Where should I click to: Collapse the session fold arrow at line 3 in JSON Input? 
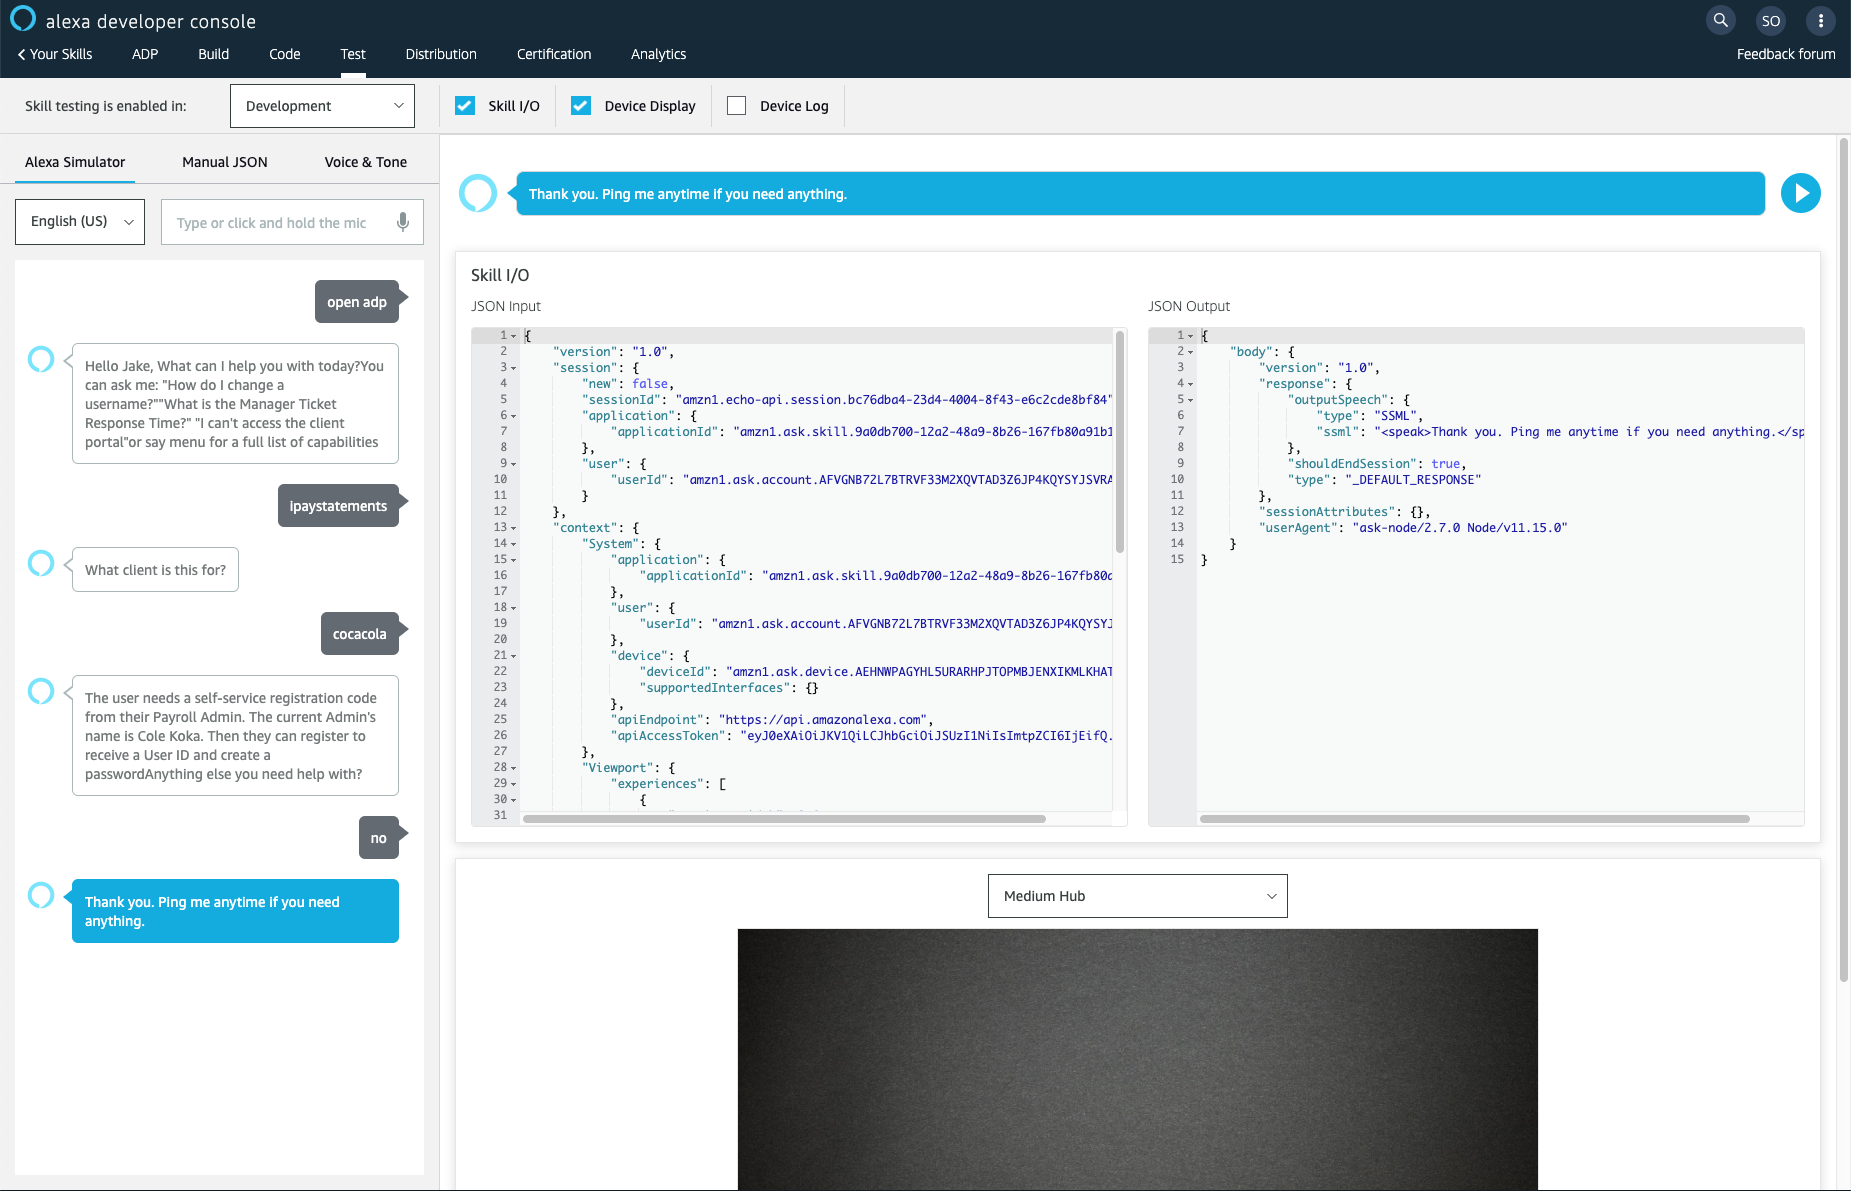pyautogui.click(x=514, y=368)
